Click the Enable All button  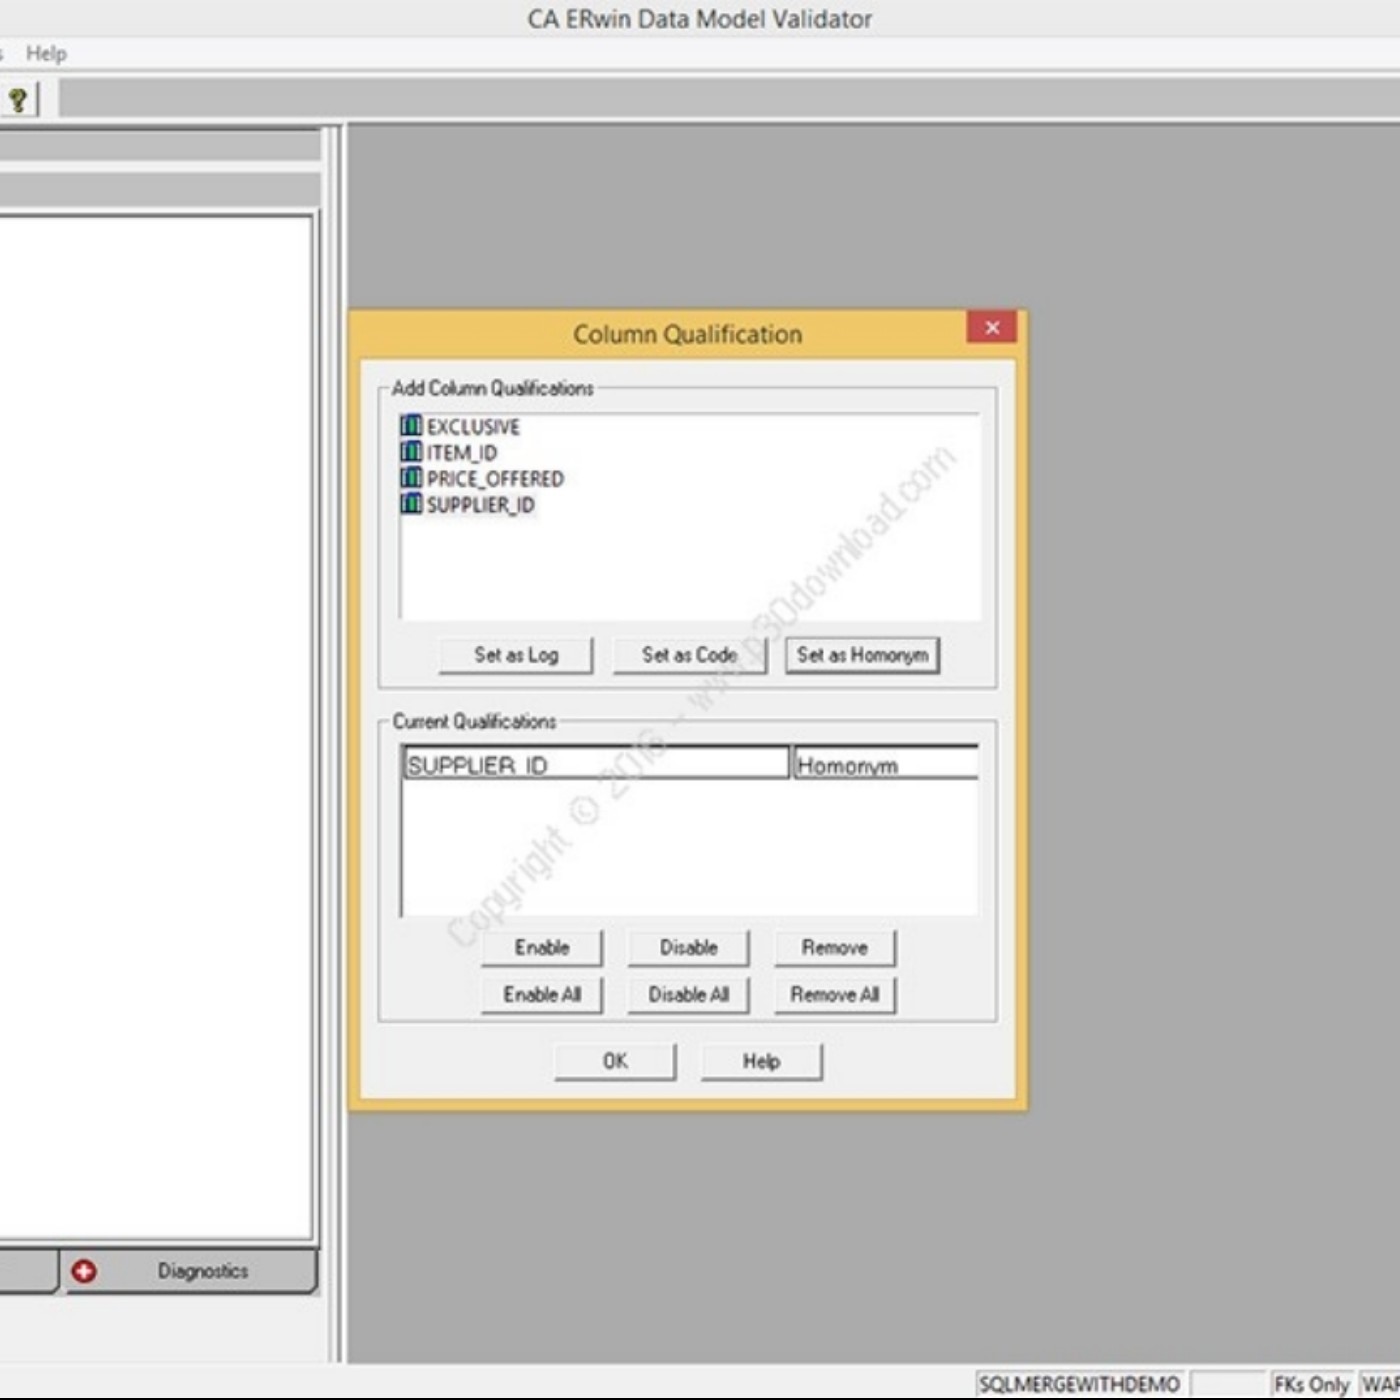pos(542,994)
